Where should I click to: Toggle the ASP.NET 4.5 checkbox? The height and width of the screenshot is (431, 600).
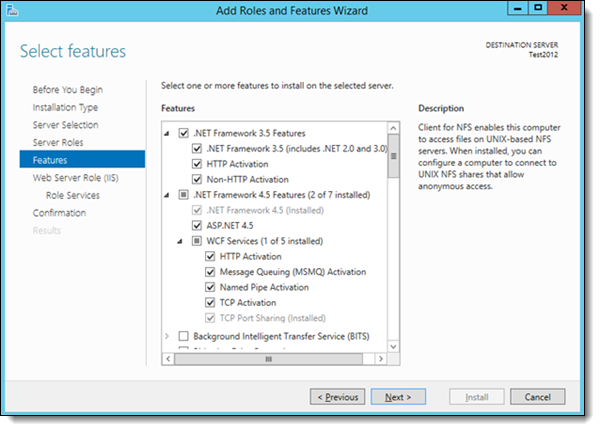197,225
